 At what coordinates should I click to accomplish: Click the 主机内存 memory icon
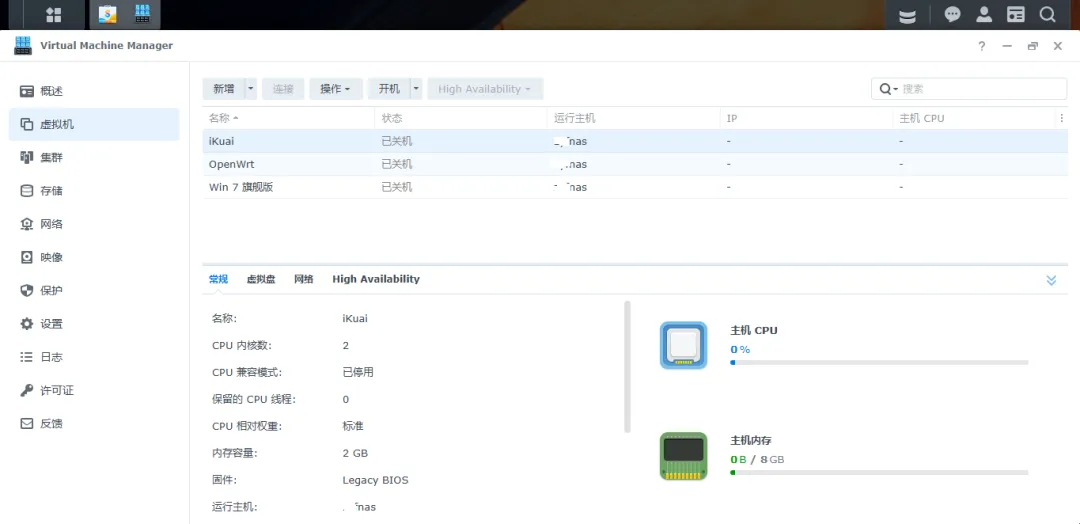683,456
